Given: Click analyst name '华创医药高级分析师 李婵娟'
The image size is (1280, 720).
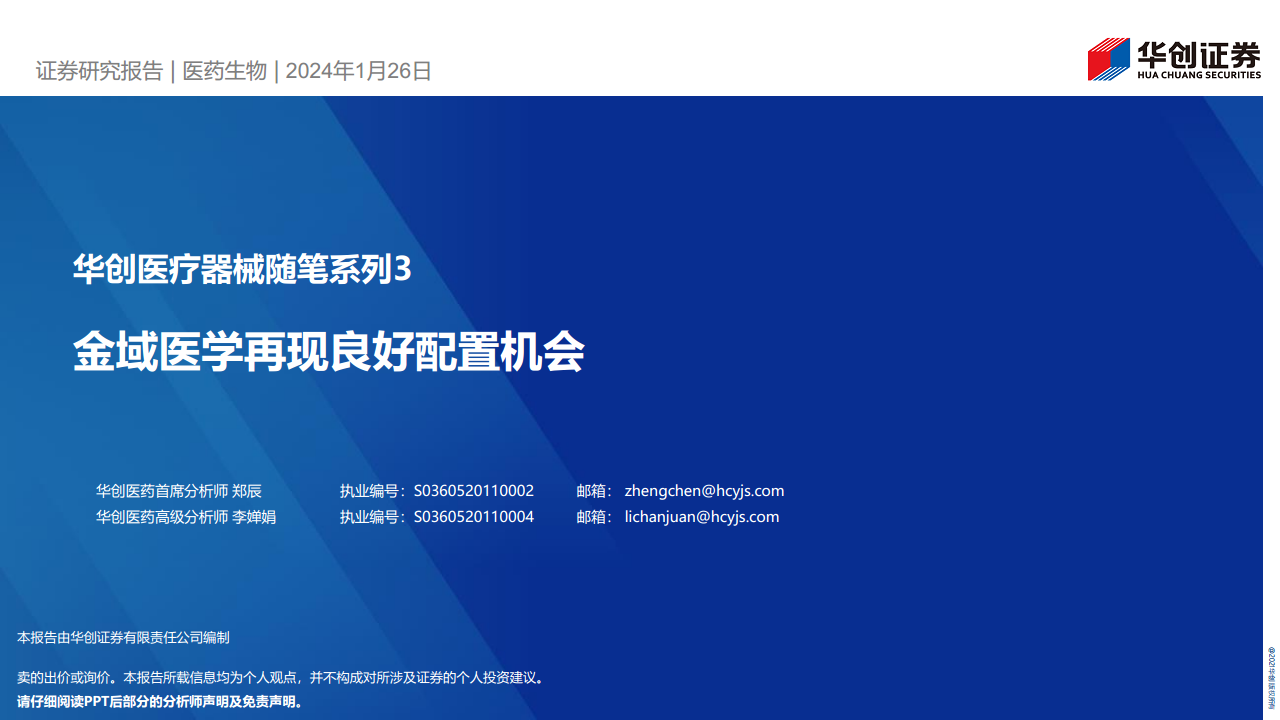Looking at the screenshot, I should pos(186,517).
